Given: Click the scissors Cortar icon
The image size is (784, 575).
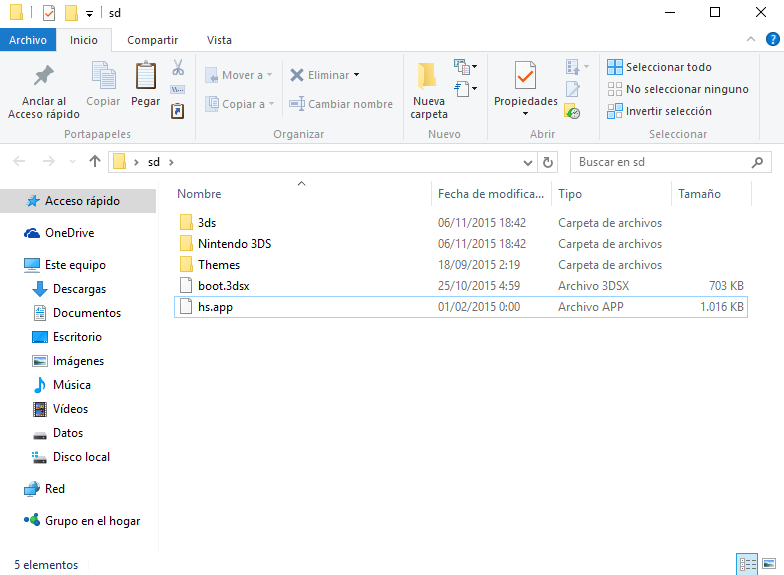Looking at the screenshot, I should 178,67.
